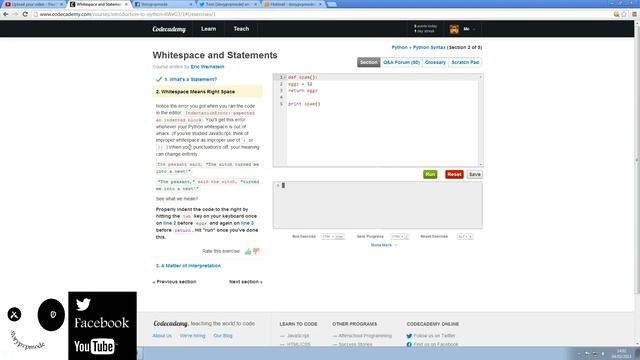The image size is (640, 360).
Task: Click the volume icon in system tray
Action: (603, 354)
